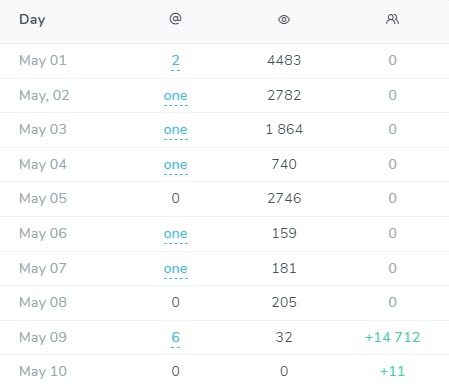Click the 2746 views value
Viewport: 449px width, 388px height.
click(x=284, y=198)
